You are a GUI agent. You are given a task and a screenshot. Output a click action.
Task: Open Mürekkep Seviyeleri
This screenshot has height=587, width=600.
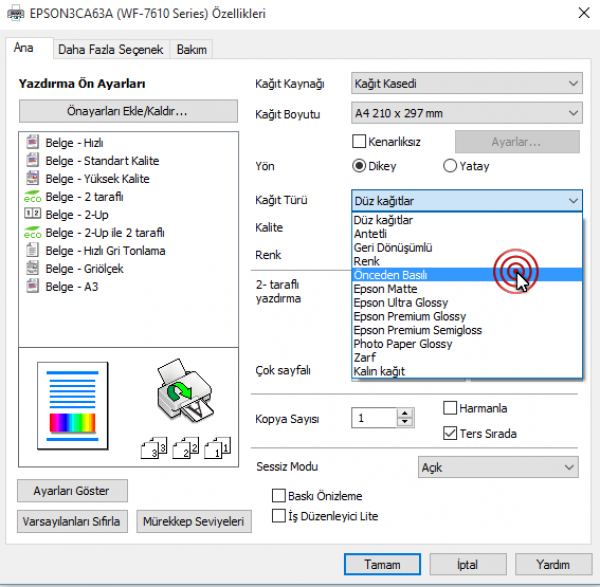(x=194, y=521)
